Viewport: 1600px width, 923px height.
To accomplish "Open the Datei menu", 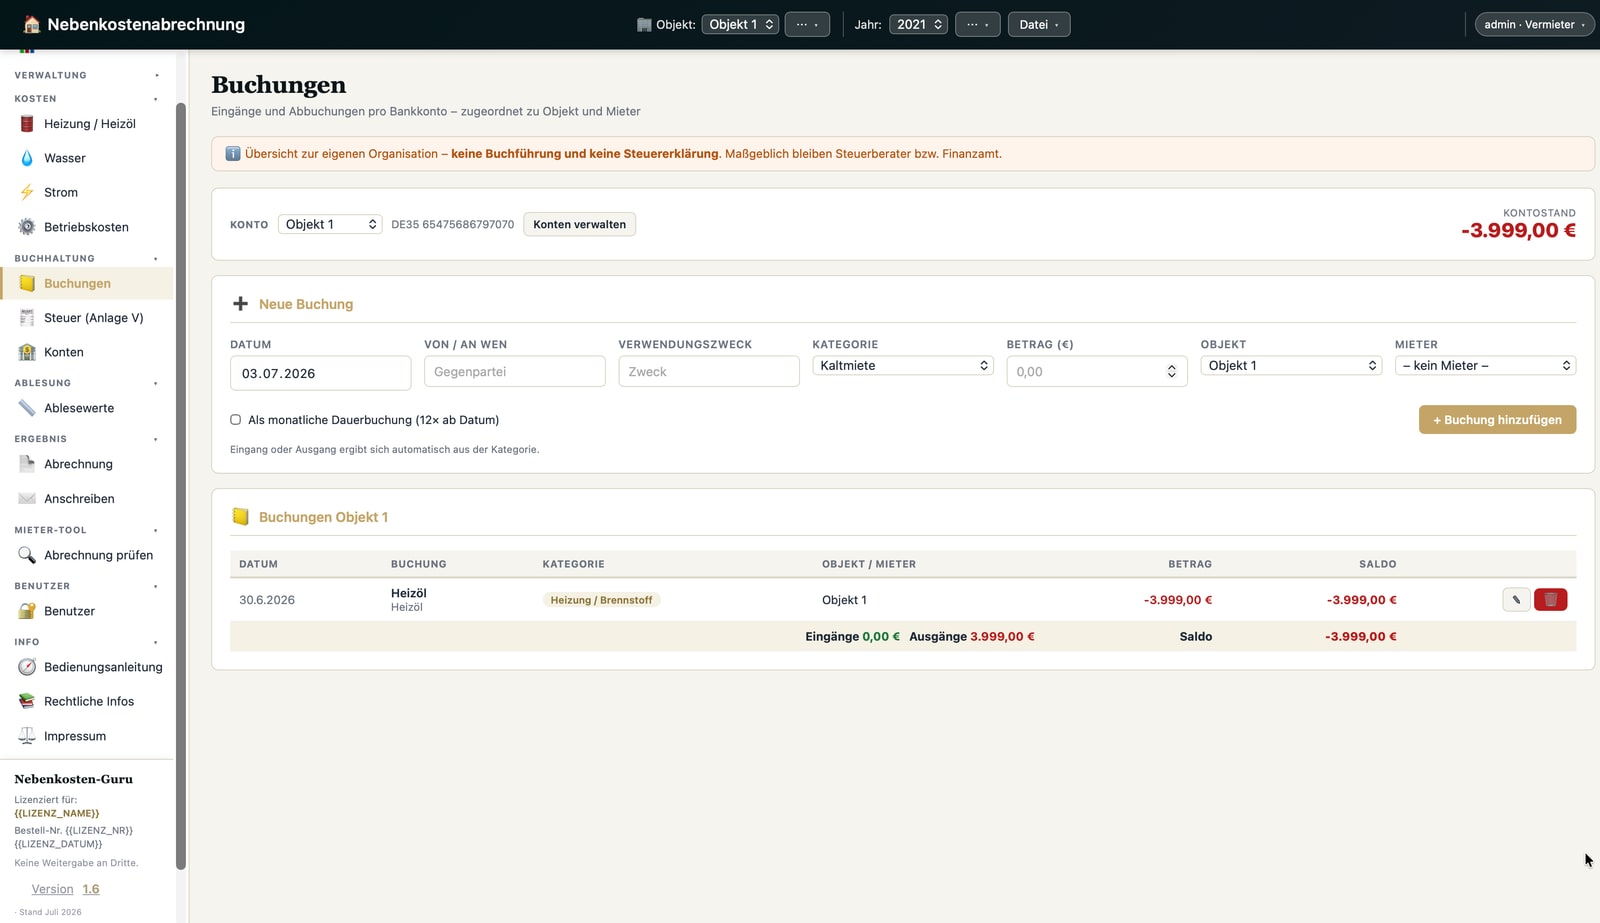I will pyautogui.click(x=1039, y=24).
